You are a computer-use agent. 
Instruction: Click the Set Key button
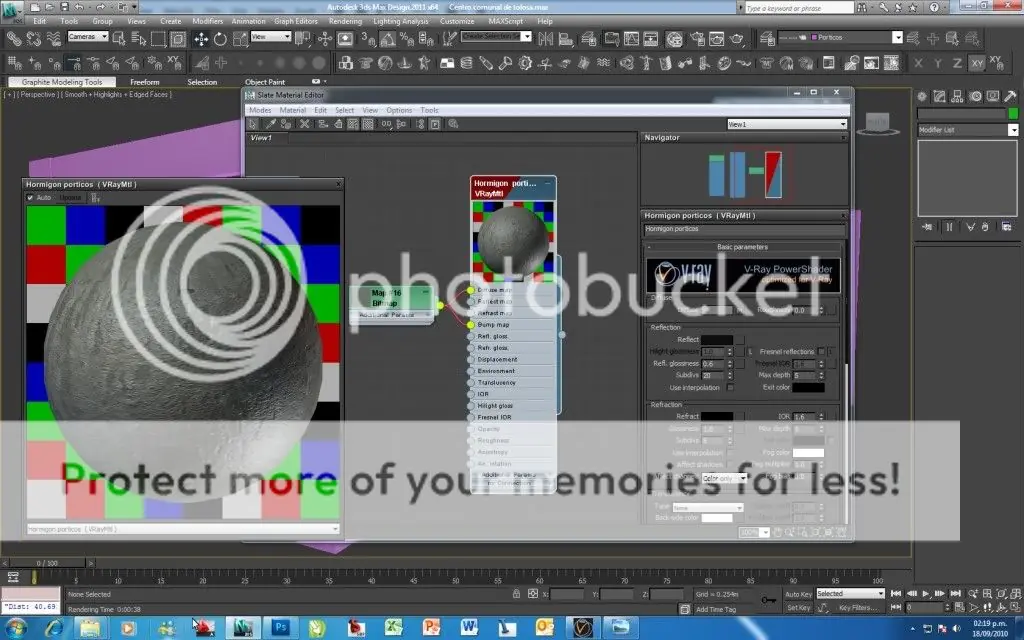pos(797,608)
